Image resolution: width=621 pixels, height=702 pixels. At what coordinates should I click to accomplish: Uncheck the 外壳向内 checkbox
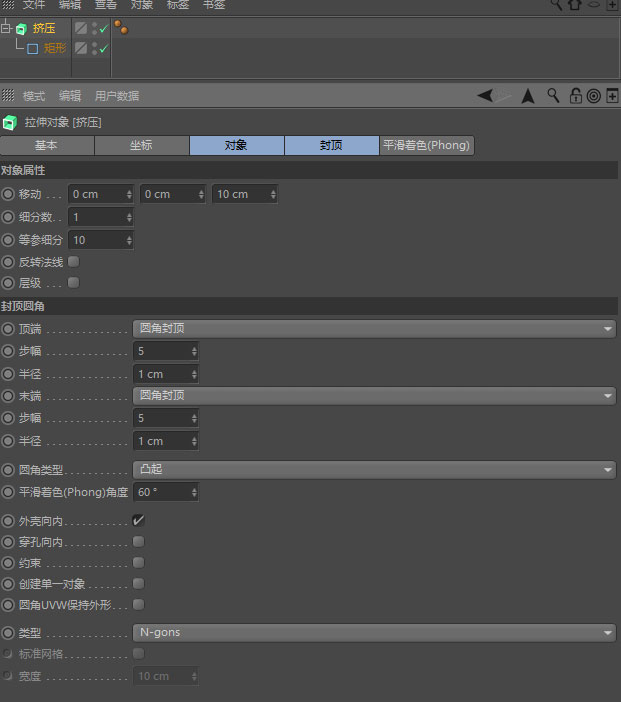tap(138, 520)
